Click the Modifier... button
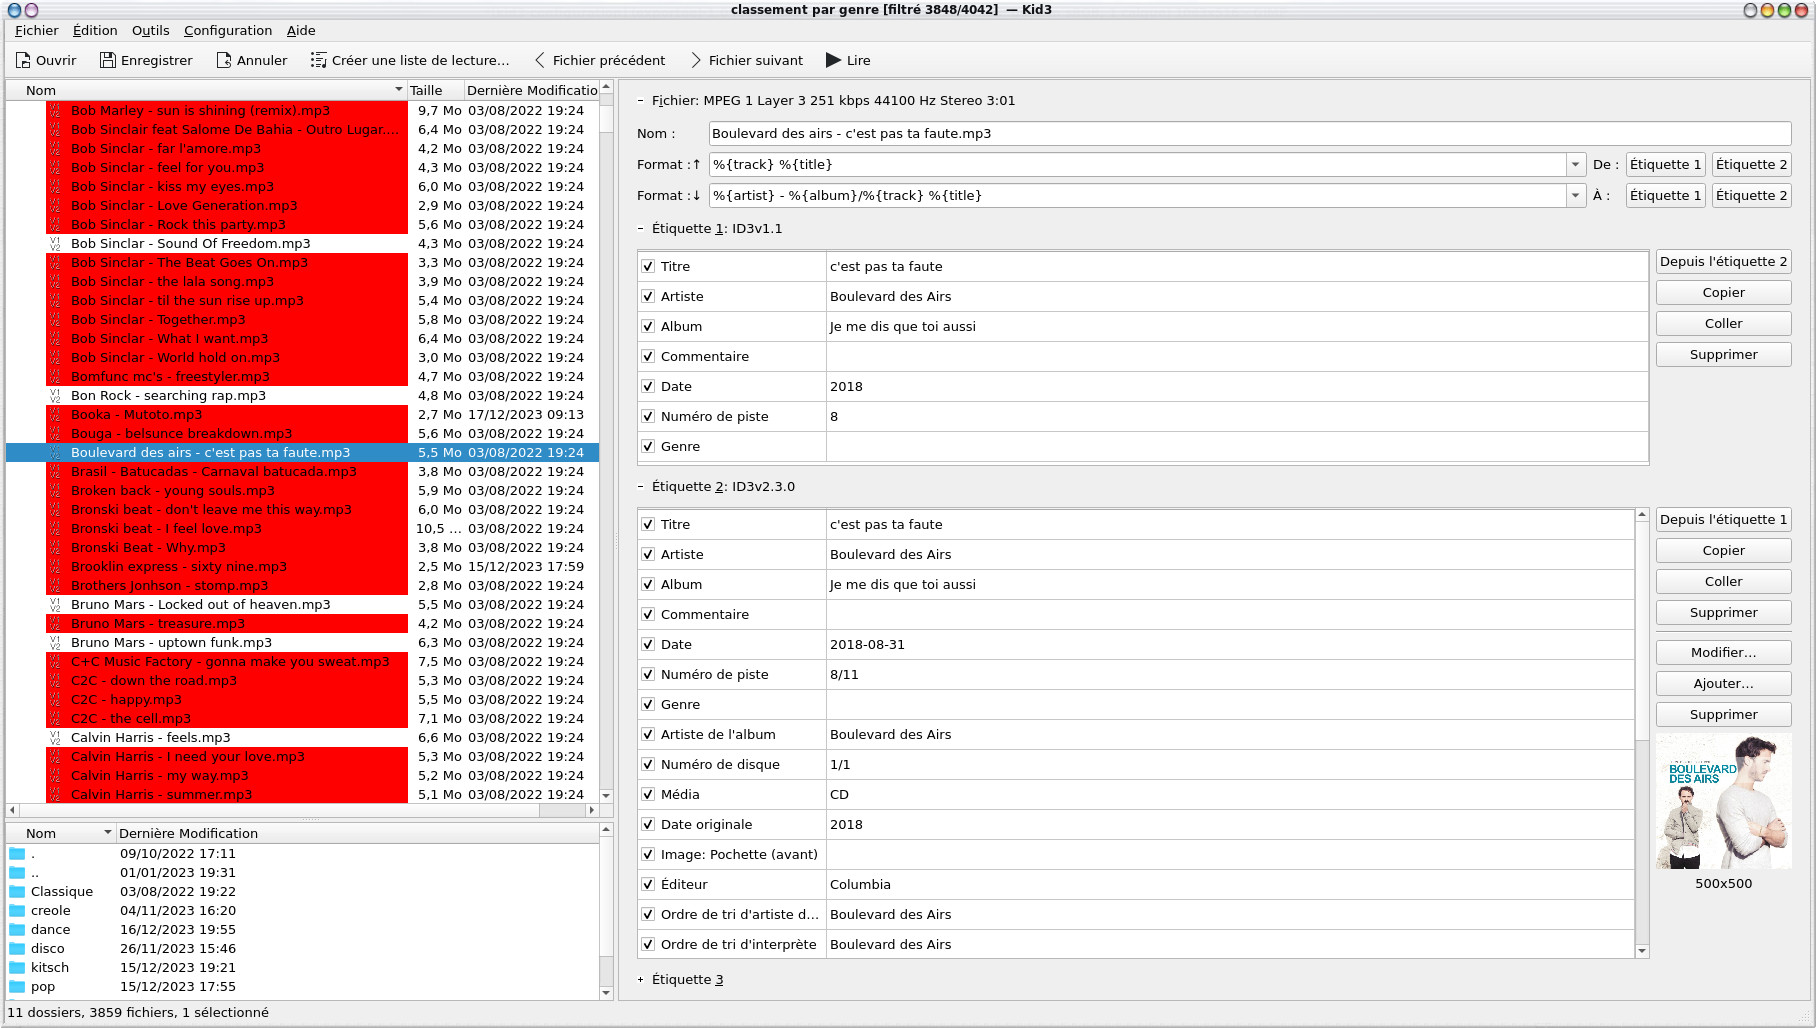 1723,653
